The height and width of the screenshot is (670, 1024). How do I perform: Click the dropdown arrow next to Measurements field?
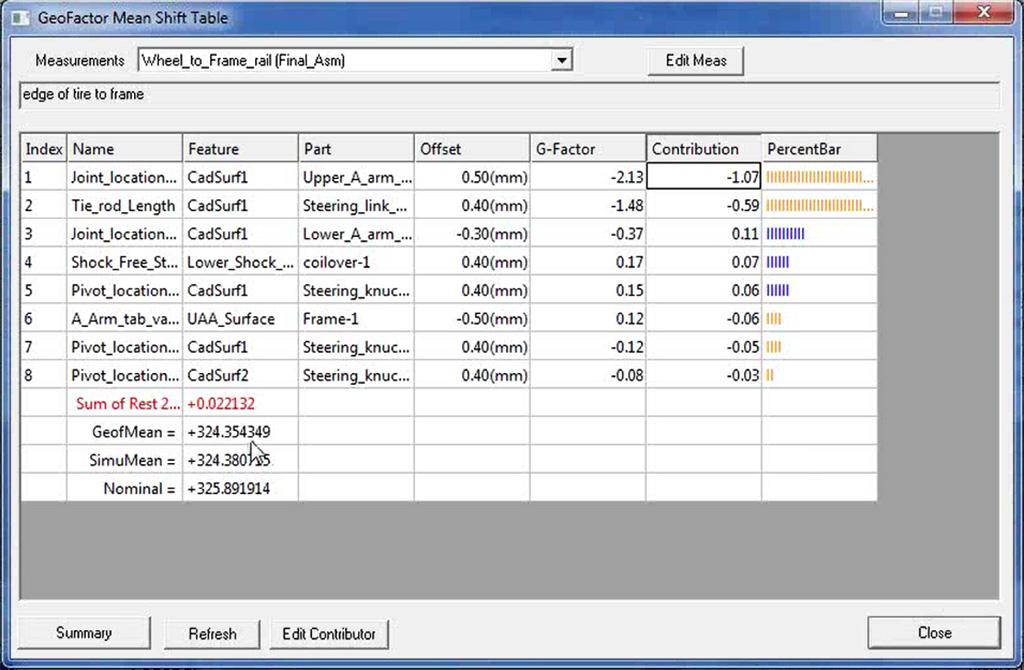point(562,60)
